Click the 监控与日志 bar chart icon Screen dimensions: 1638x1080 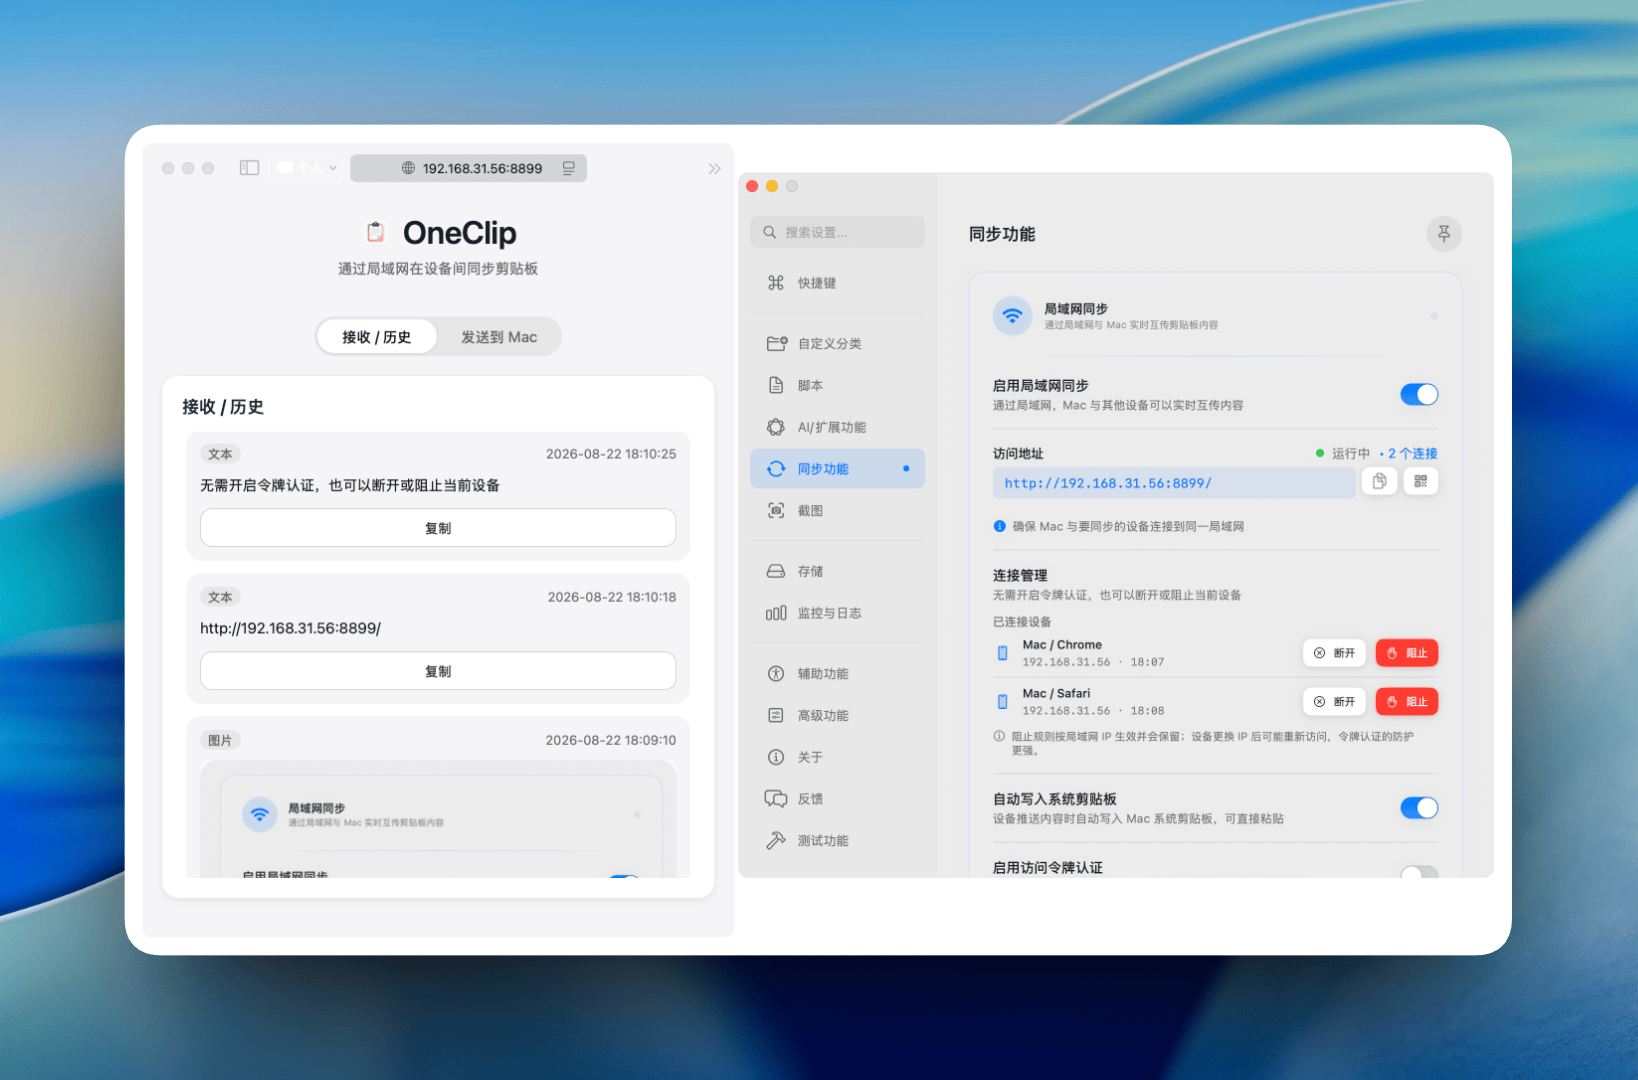(776, 613)
